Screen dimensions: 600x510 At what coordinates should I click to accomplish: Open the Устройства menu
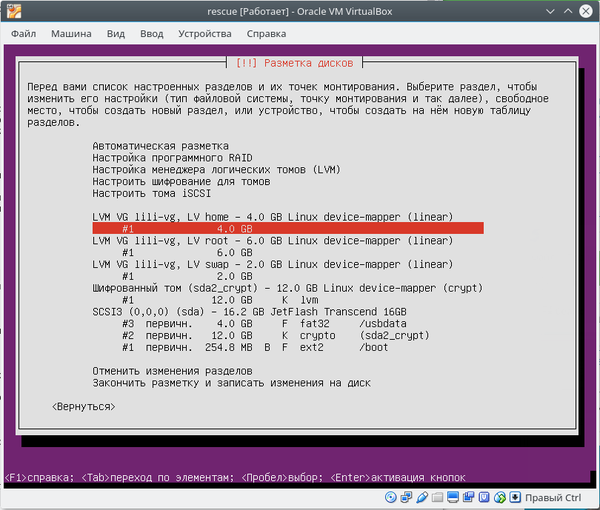click(205, 34)
